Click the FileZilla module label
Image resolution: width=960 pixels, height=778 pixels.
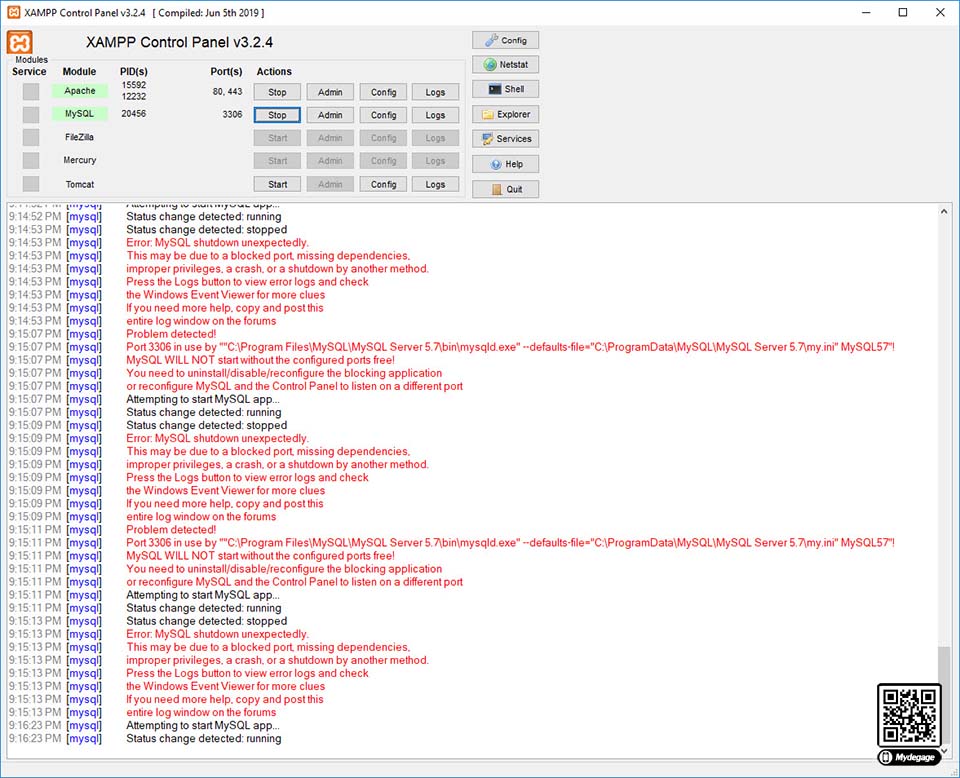80,137
